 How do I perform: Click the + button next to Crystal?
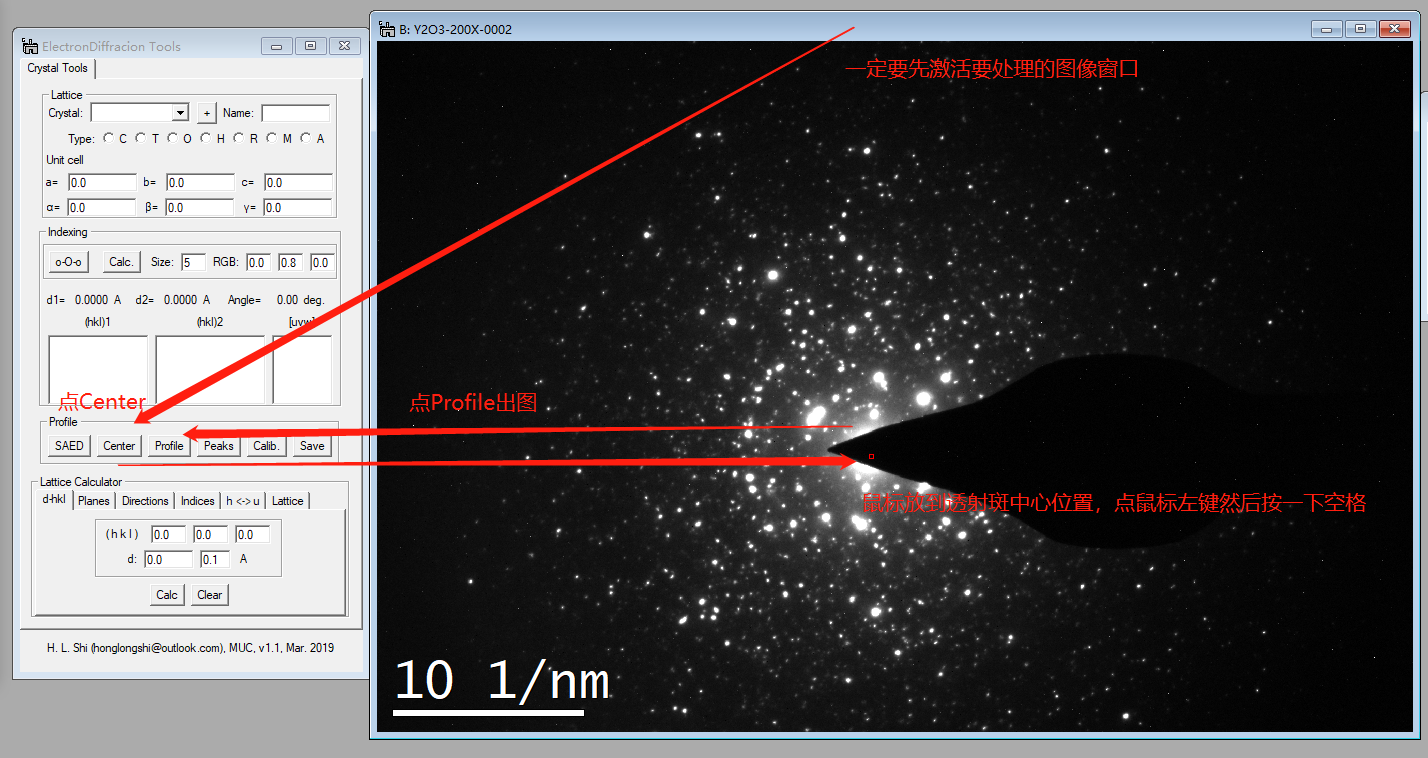click(x=207, y=113)
